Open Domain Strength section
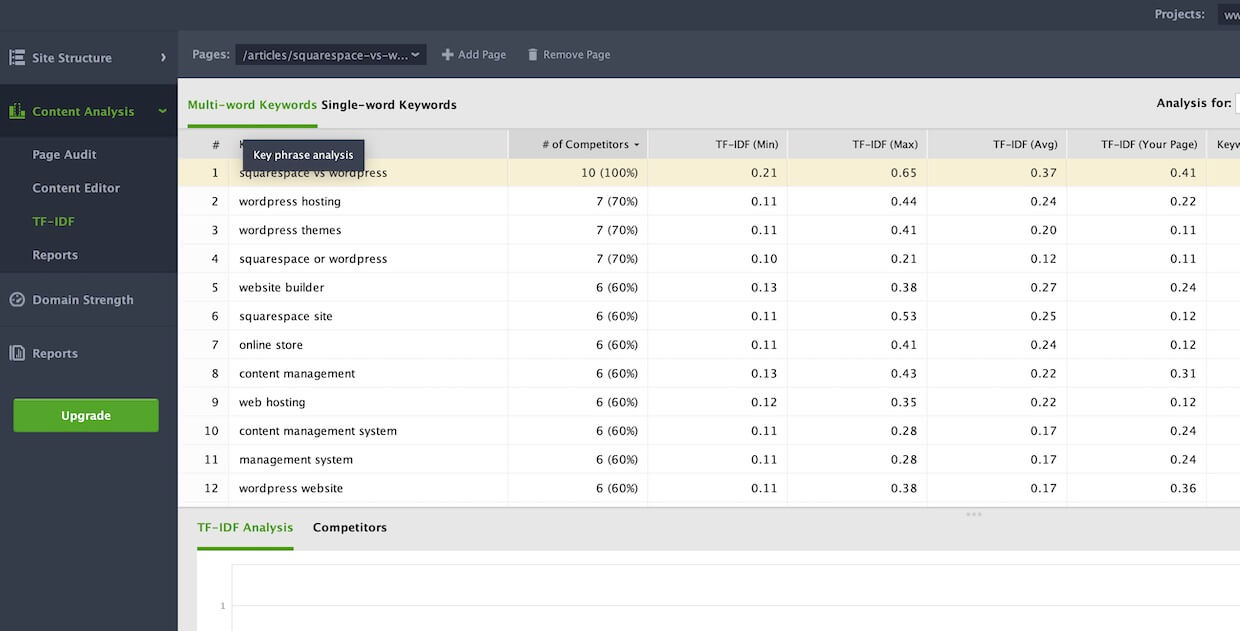The image size is (1240, 631). [83, 299]
